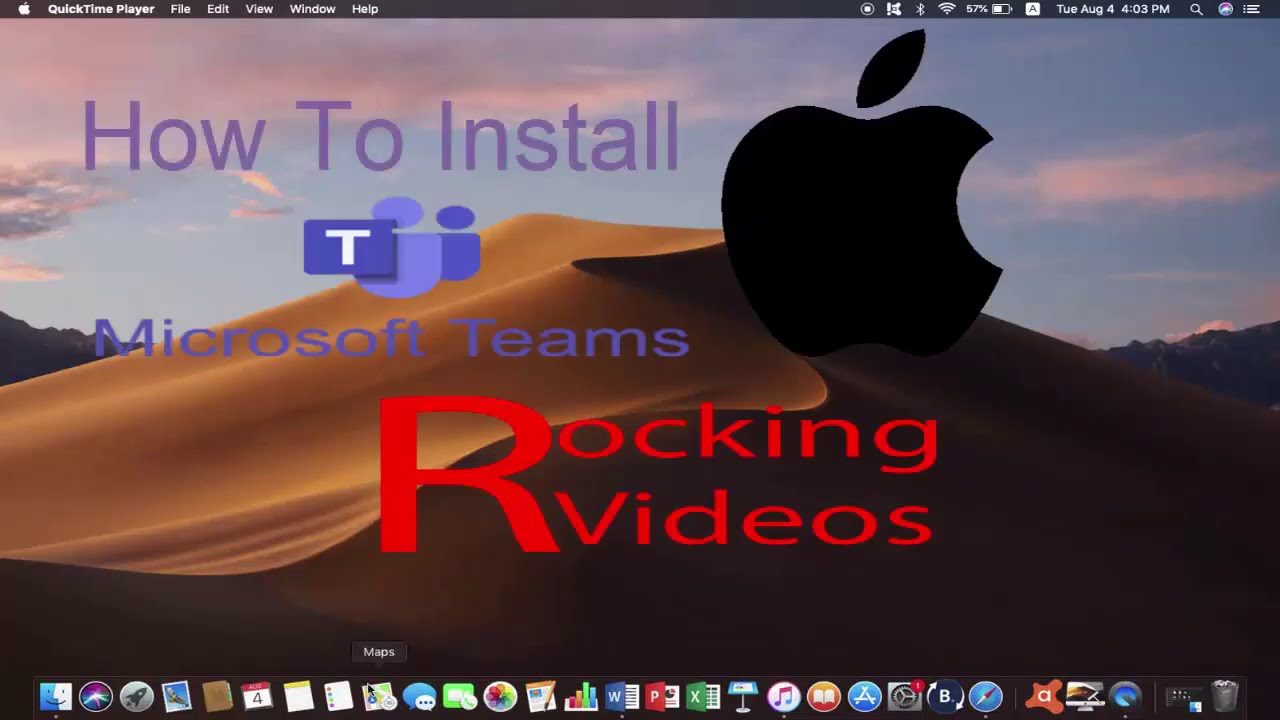Open Wi-Fi status menu

(946, 9)
